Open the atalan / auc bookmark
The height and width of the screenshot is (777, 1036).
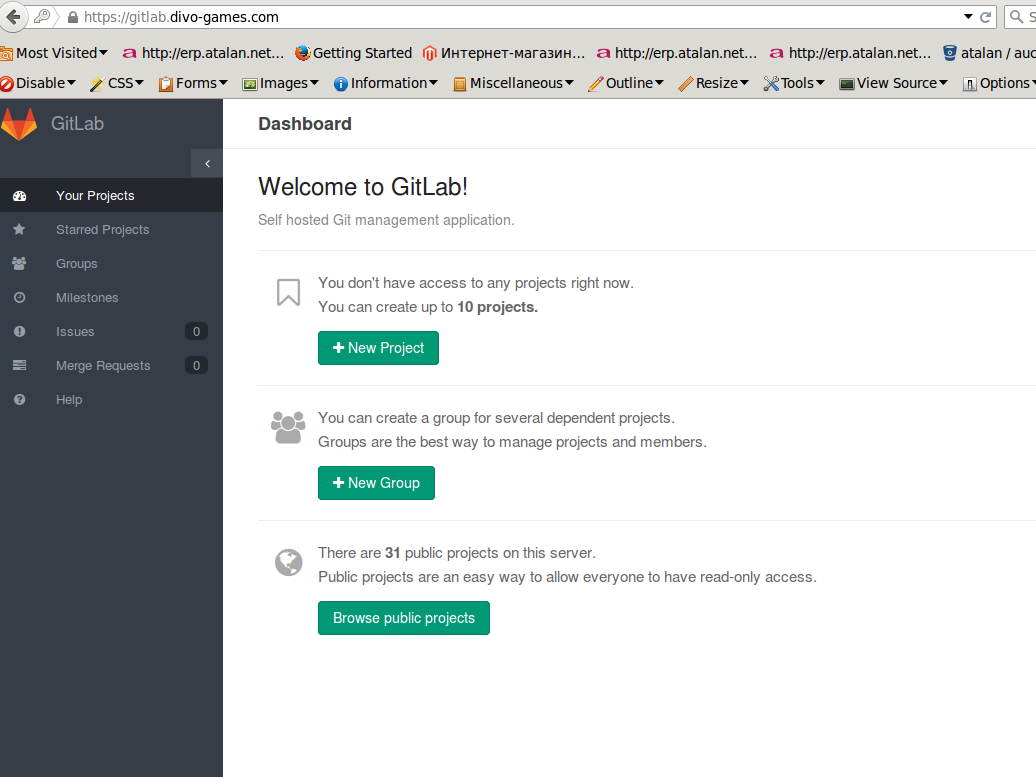coord(989,53)
